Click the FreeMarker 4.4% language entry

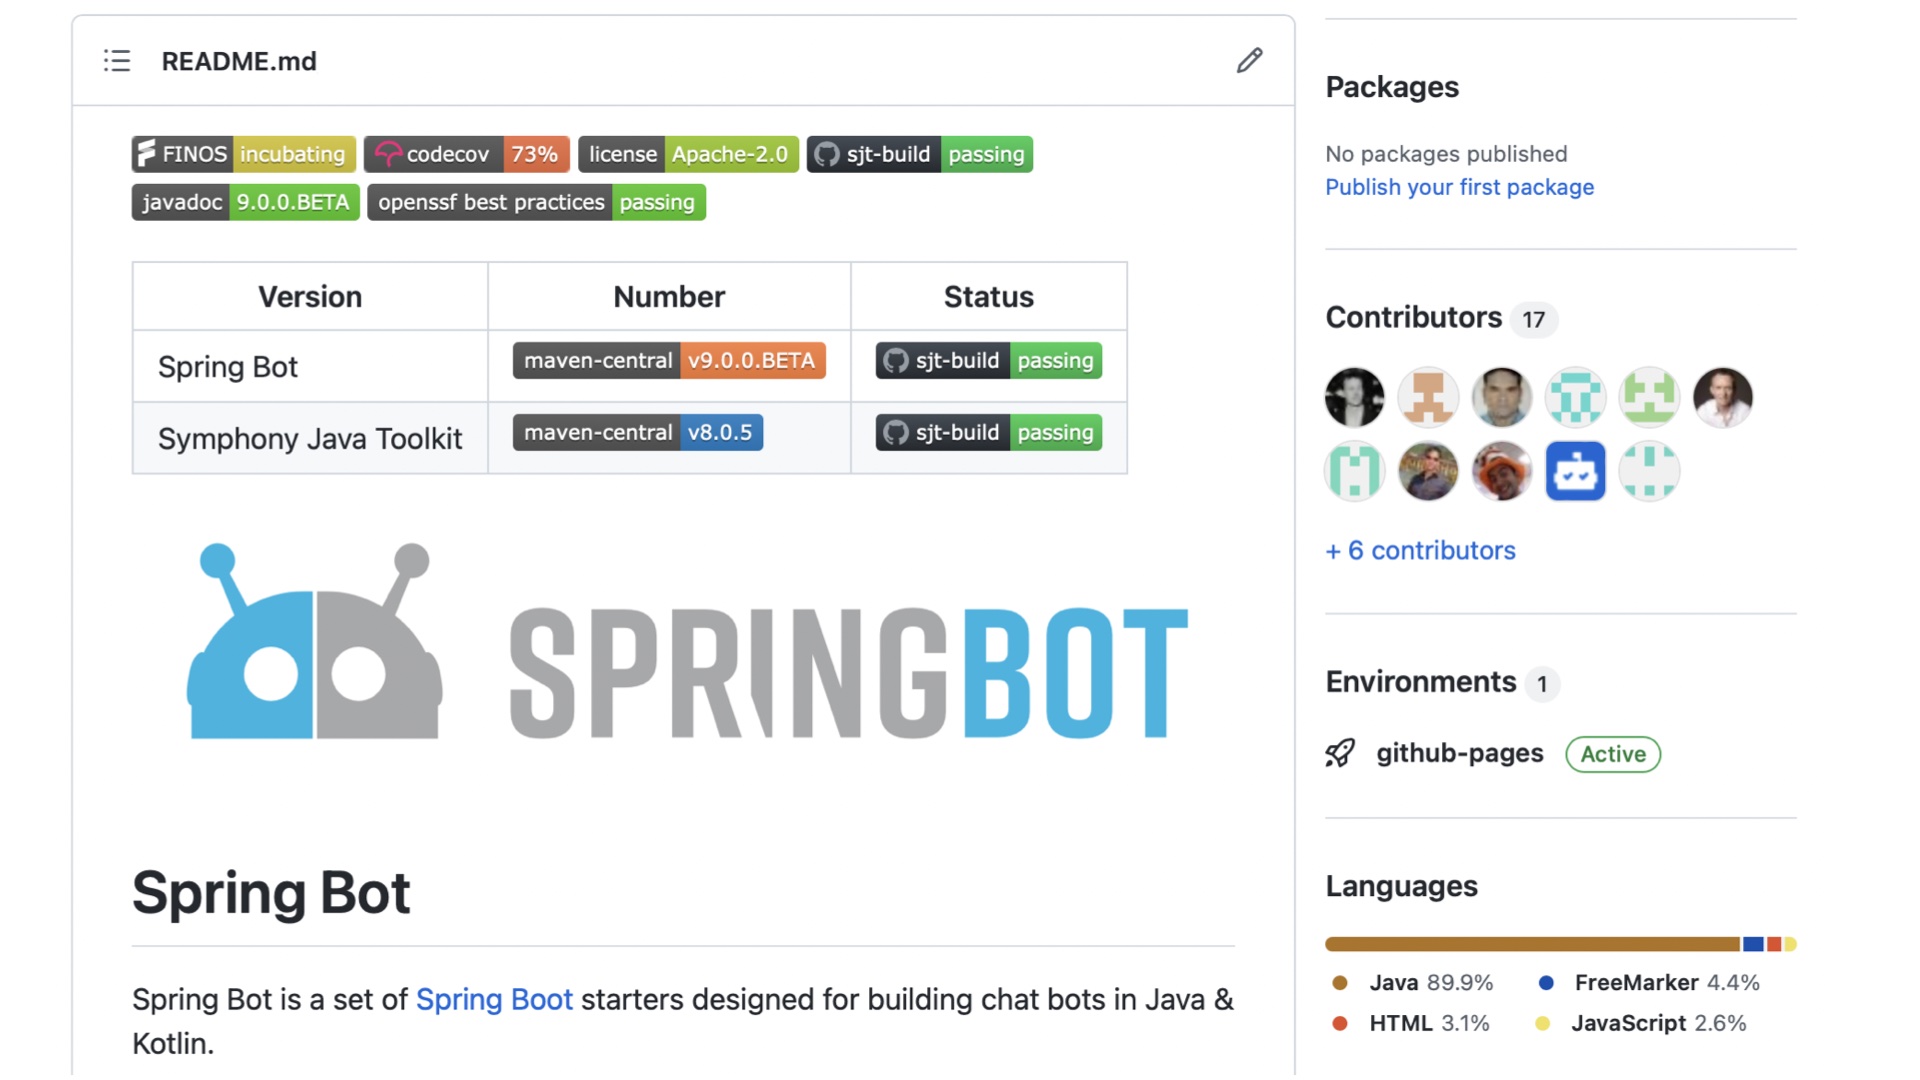coord(1648,983)
